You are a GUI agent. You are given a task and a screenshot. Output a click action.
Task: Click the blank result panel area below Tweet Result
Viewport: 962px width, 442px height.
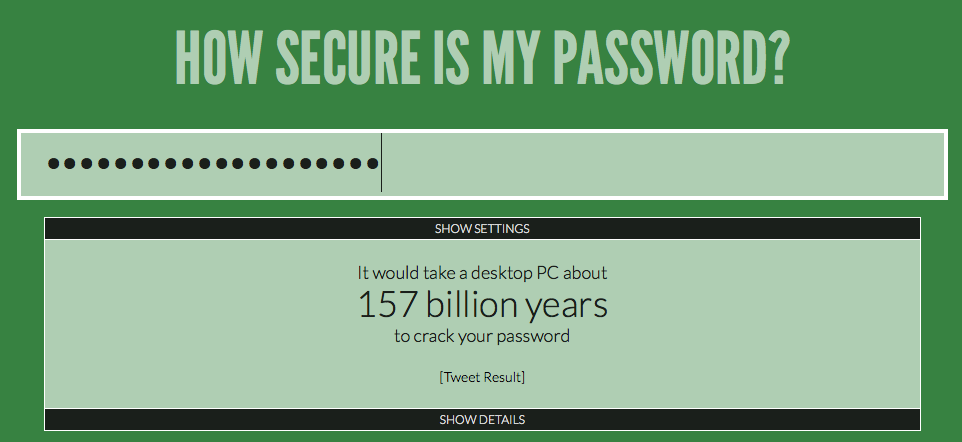coord(482,396)
